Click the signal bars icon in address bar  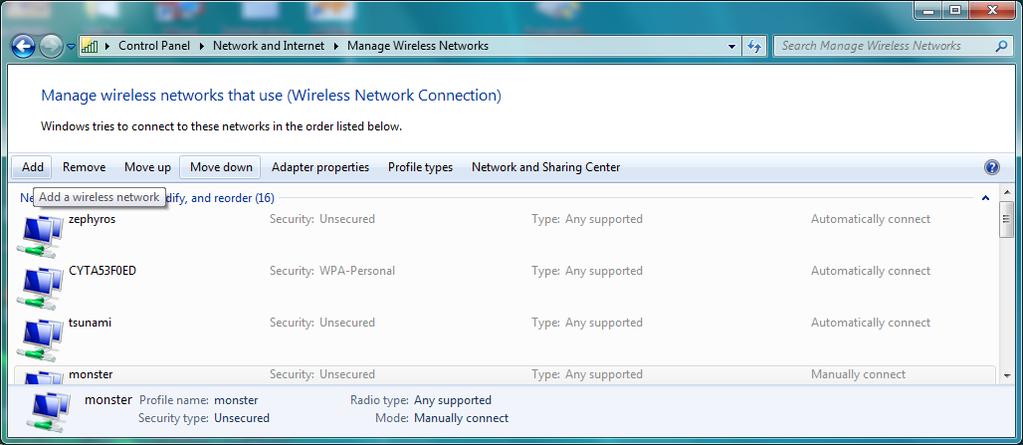[x=89, y=46]
